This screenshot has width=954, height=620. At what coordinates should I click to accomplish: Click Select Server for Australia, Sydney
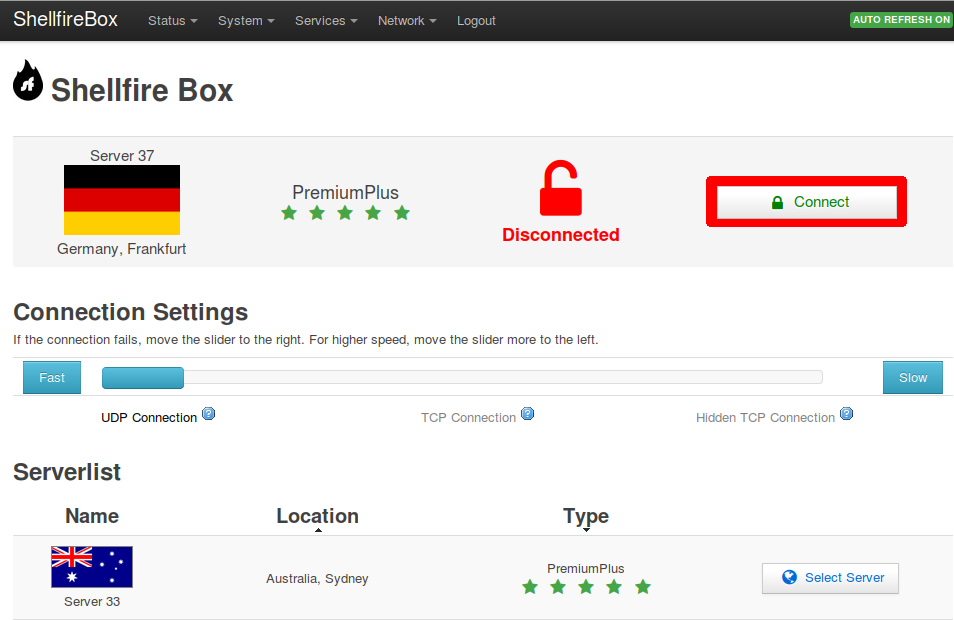[830, 578]
